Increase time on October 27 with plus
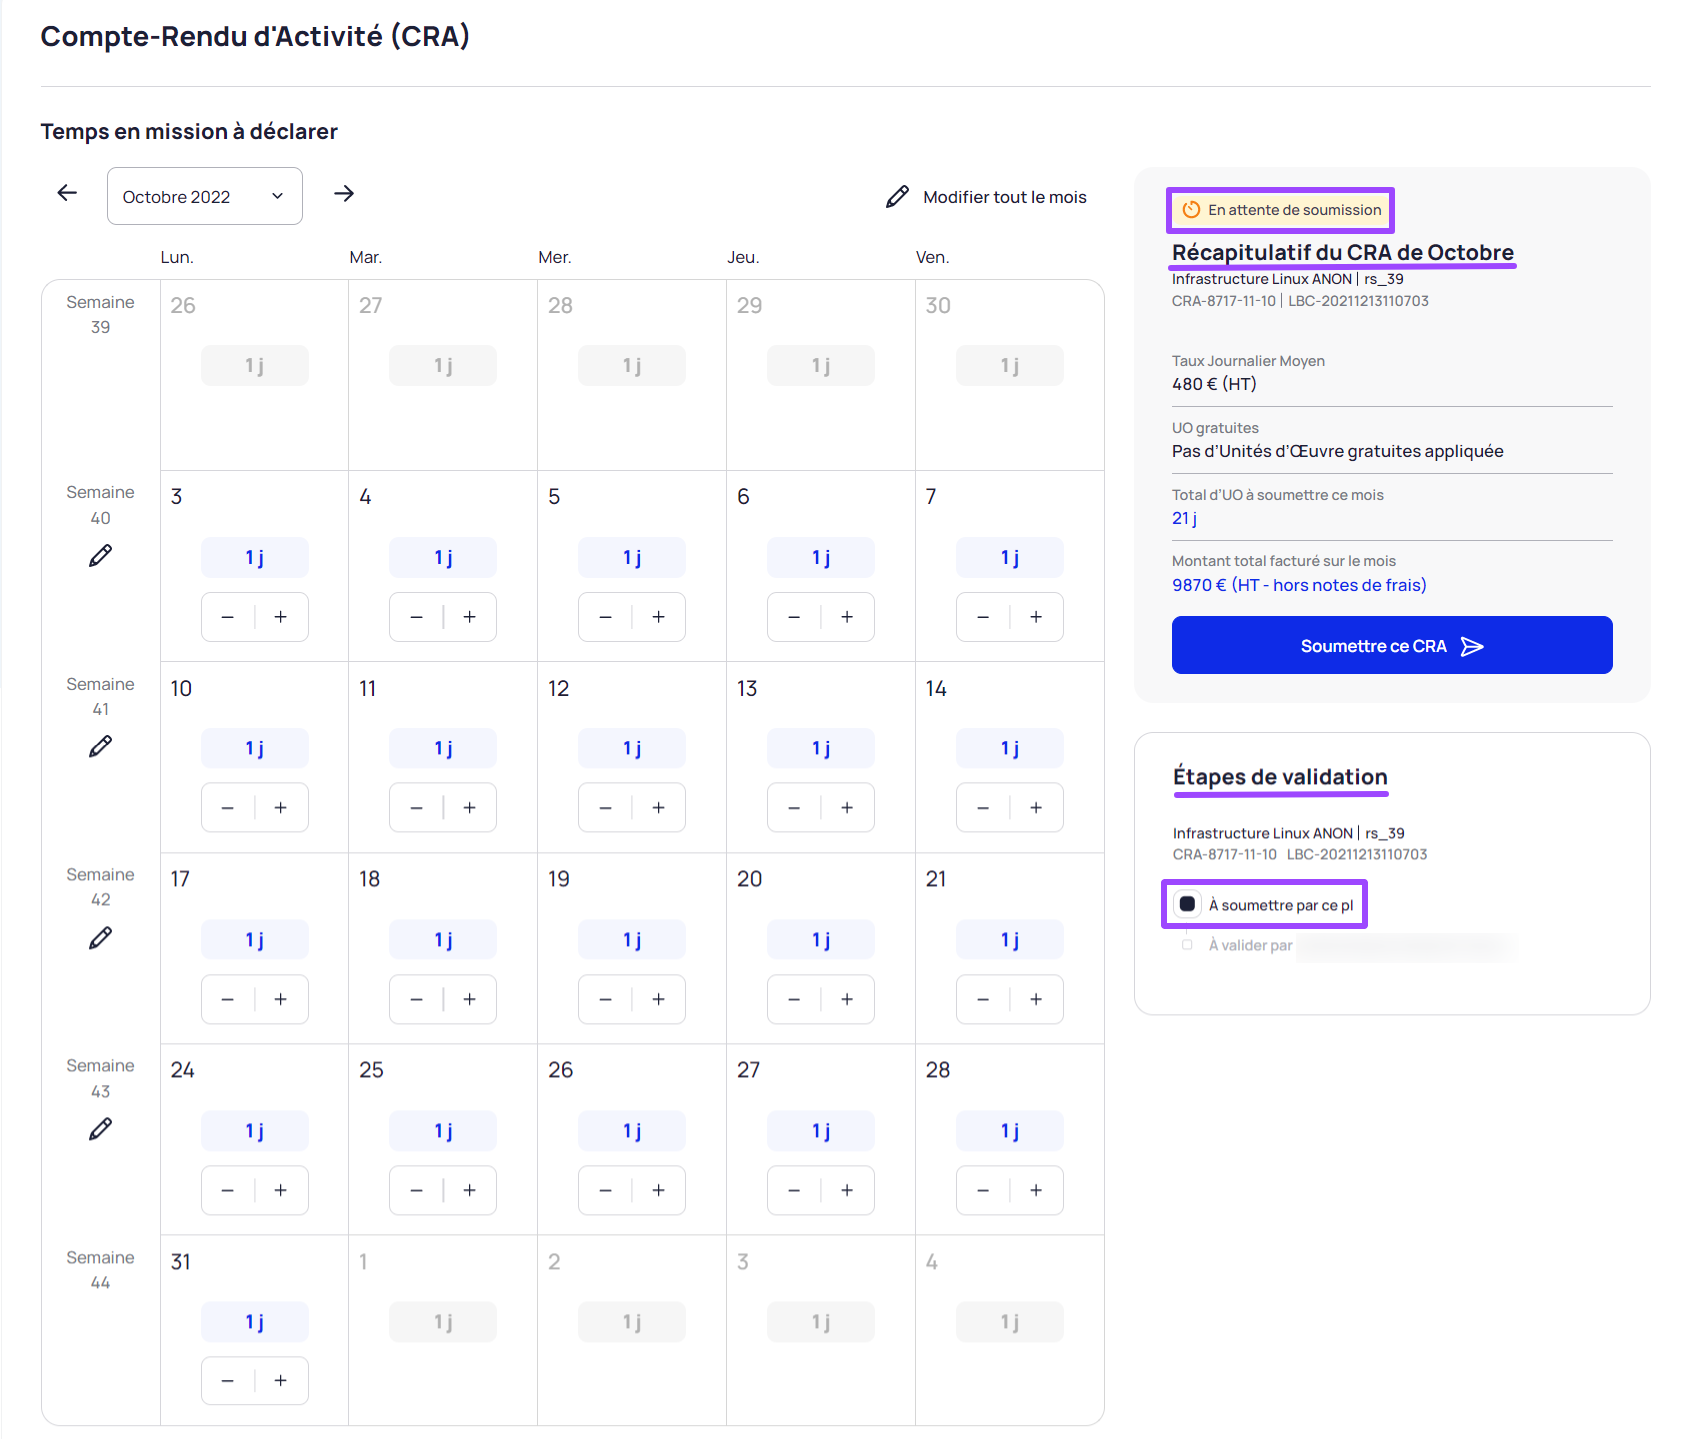 coord(847,1190)
